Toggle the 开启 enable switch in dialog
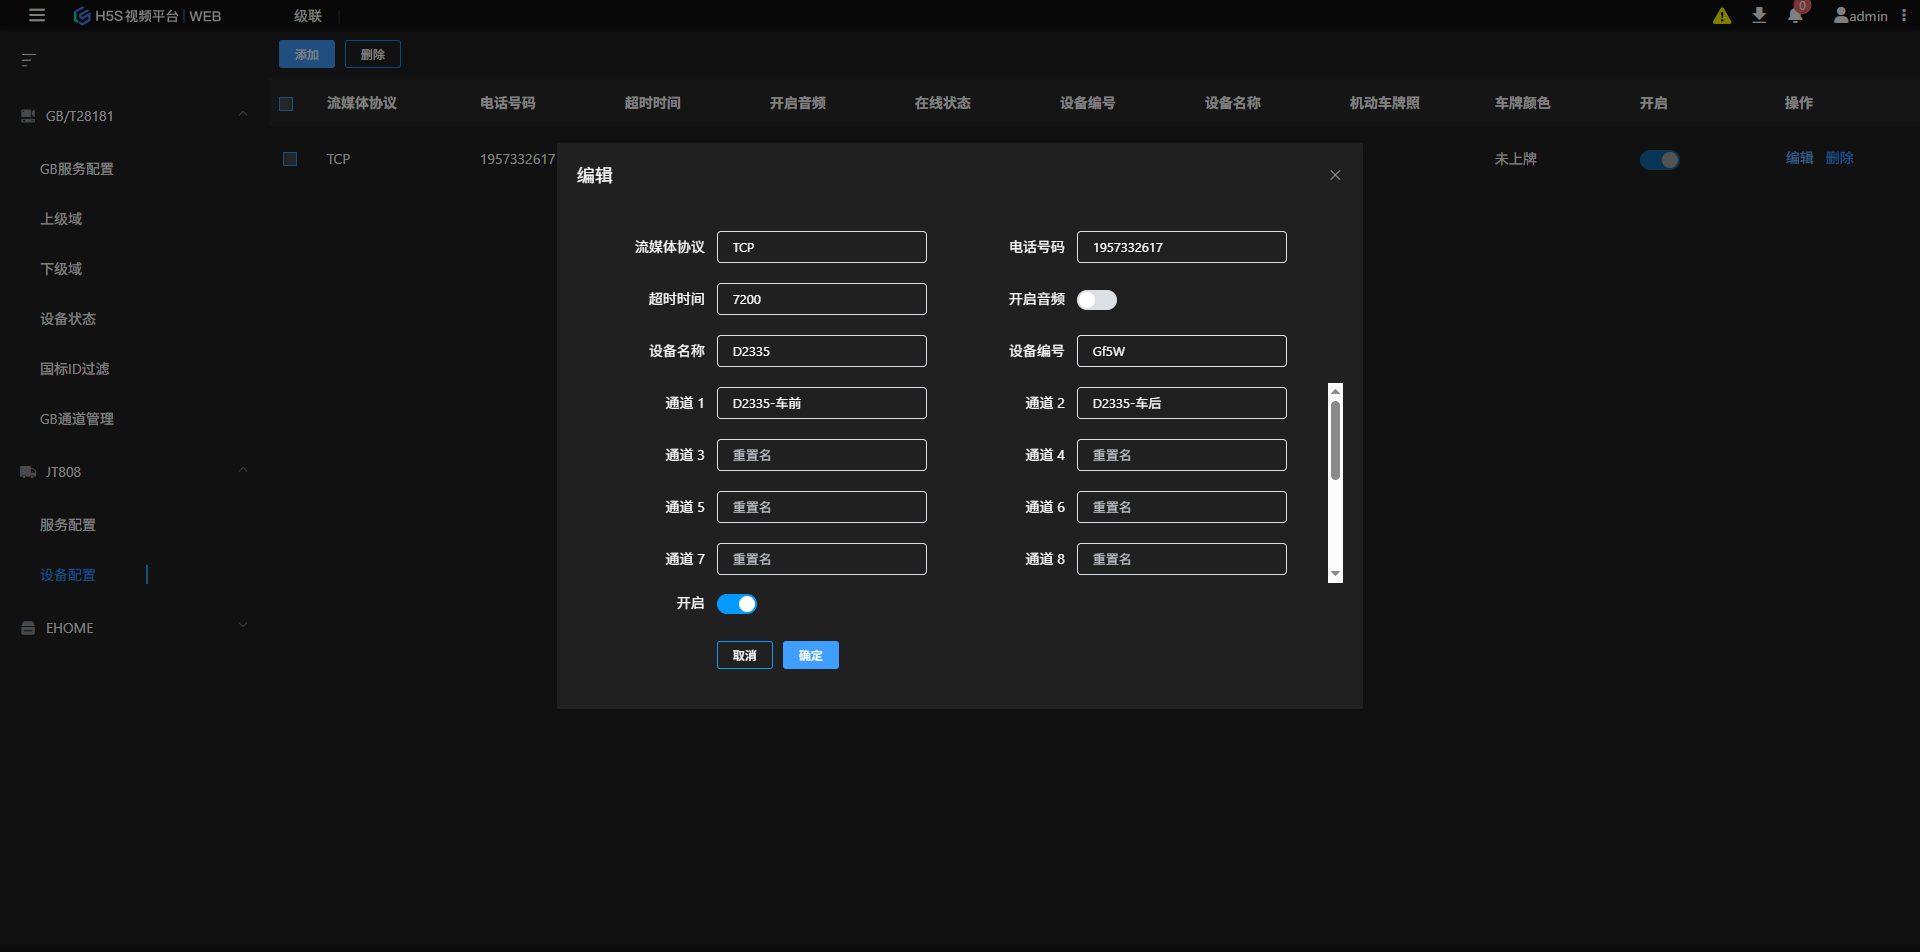Image resolution: width=1920 pixels, height=952 pixels. click(737, 604)
